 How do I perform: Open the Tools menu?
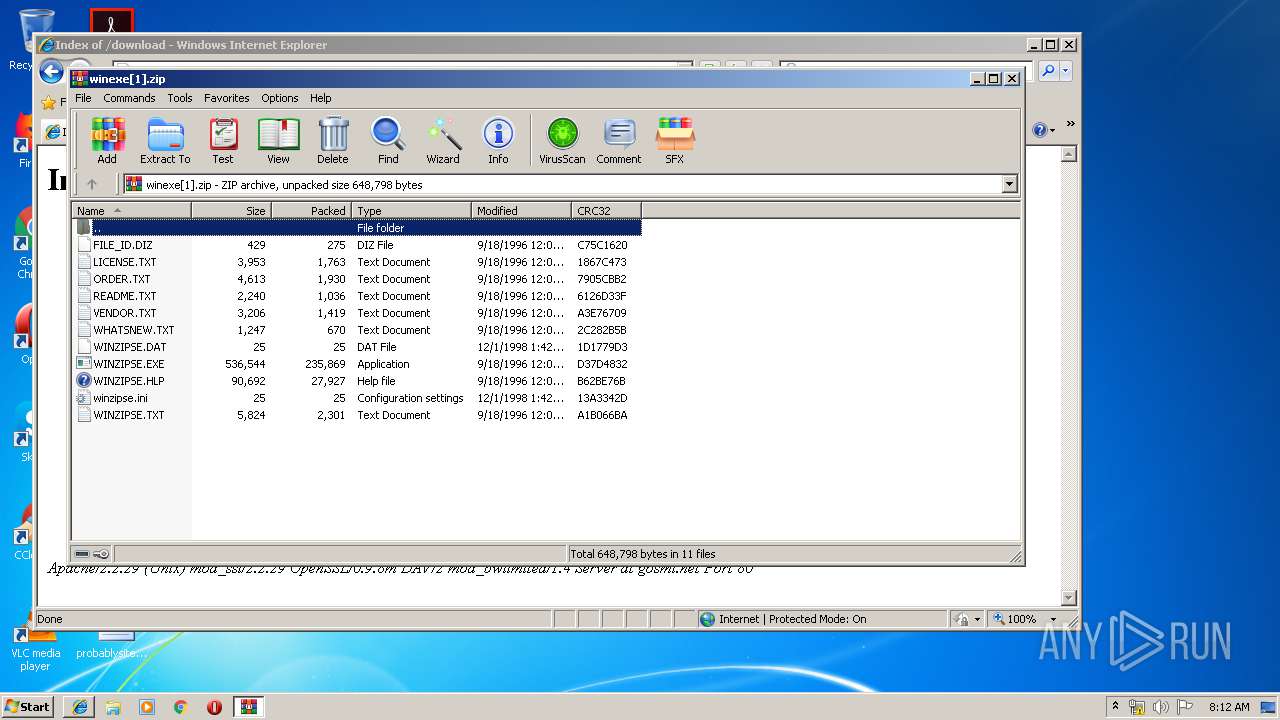click(180, 98)
